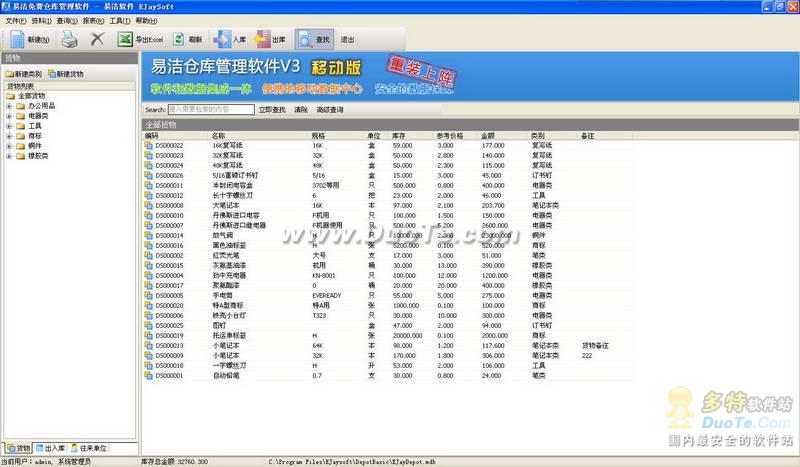Viewport: 800px width, 467px height.
Task: Click 新建类别 new category icon button
Action: click(23, 75)
